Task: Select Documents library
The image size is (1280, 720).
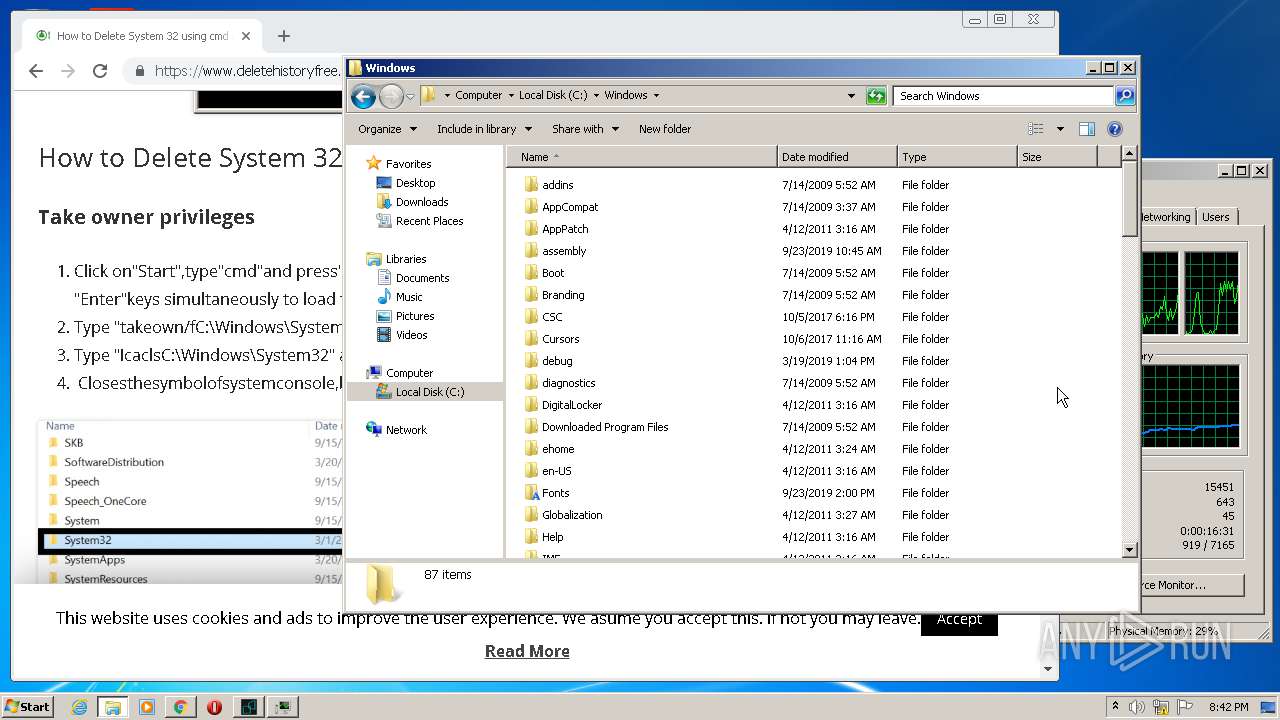Action: click(x=422, y=278)
